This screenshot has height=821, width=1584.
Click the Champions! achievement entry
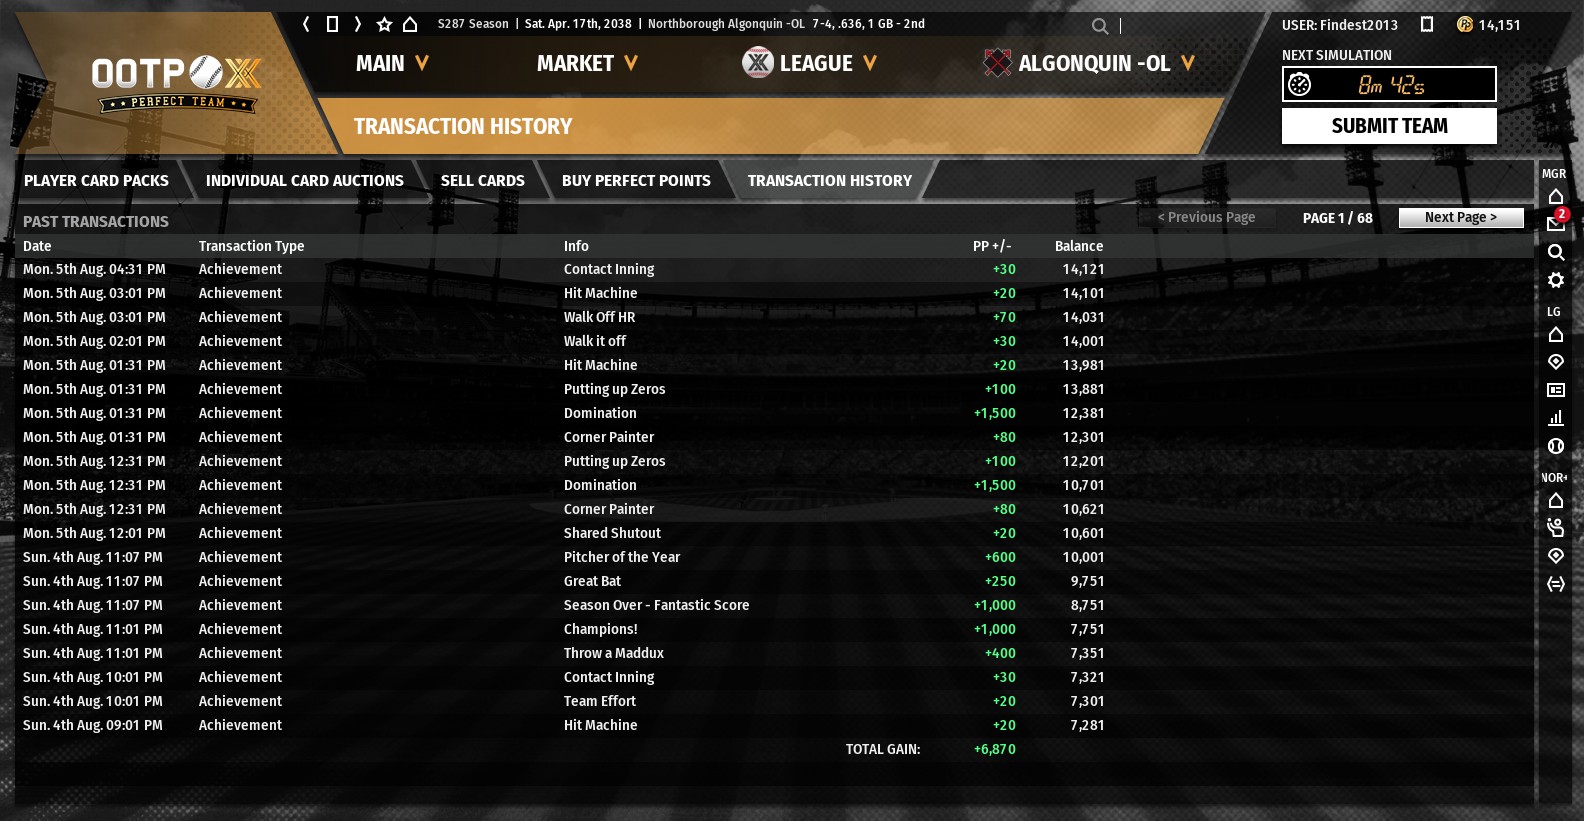[600, 629]
